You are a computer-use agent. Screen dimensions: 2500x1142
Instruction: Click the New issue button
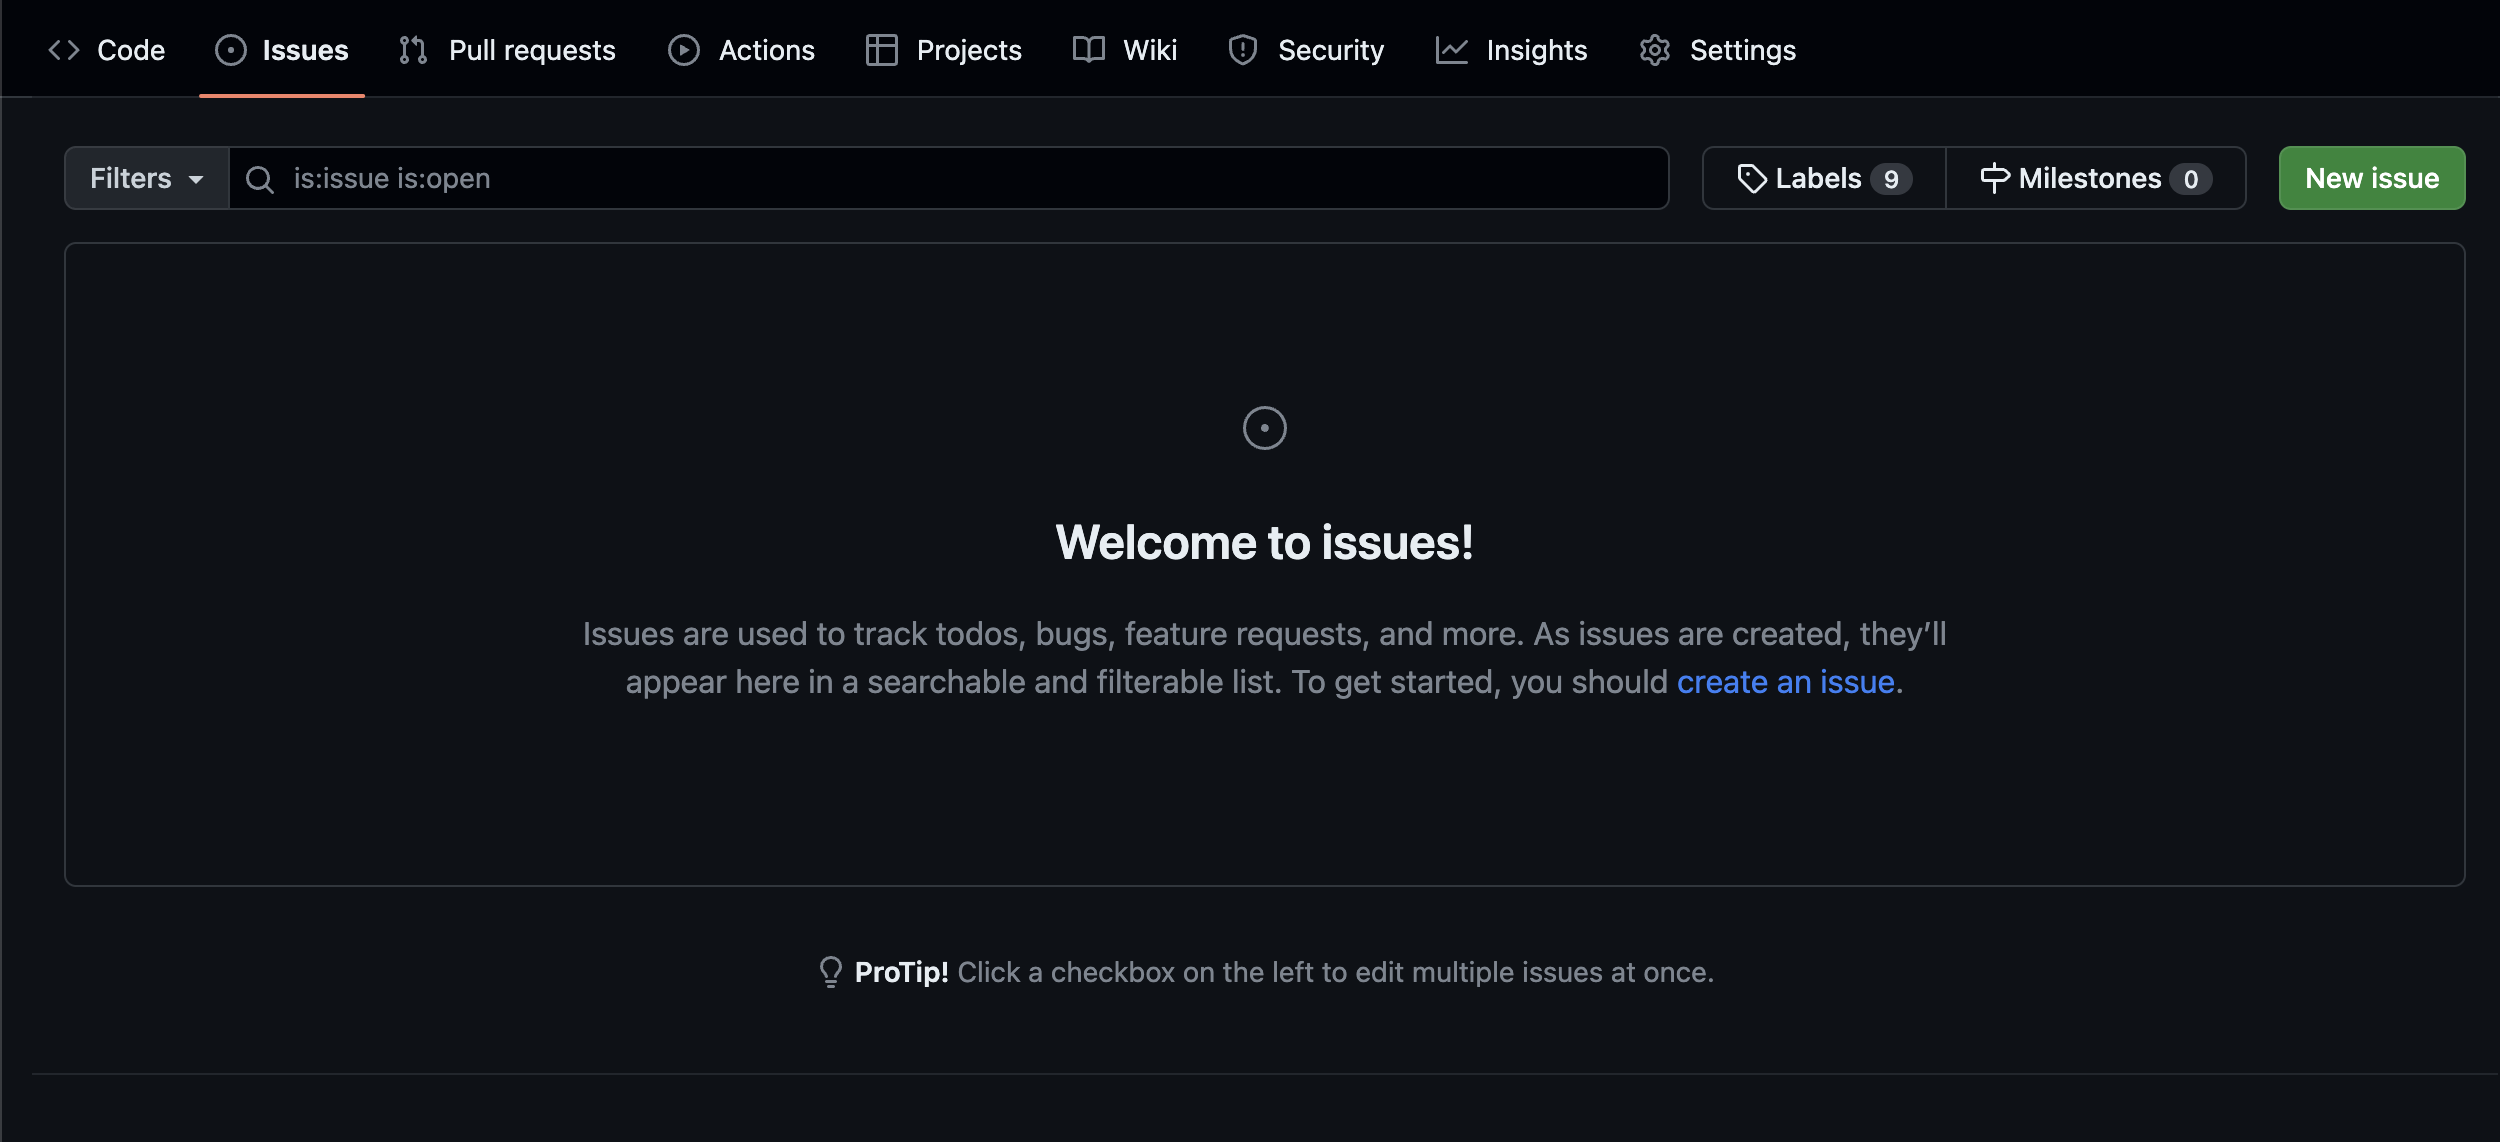click(x=2371, y=178)
